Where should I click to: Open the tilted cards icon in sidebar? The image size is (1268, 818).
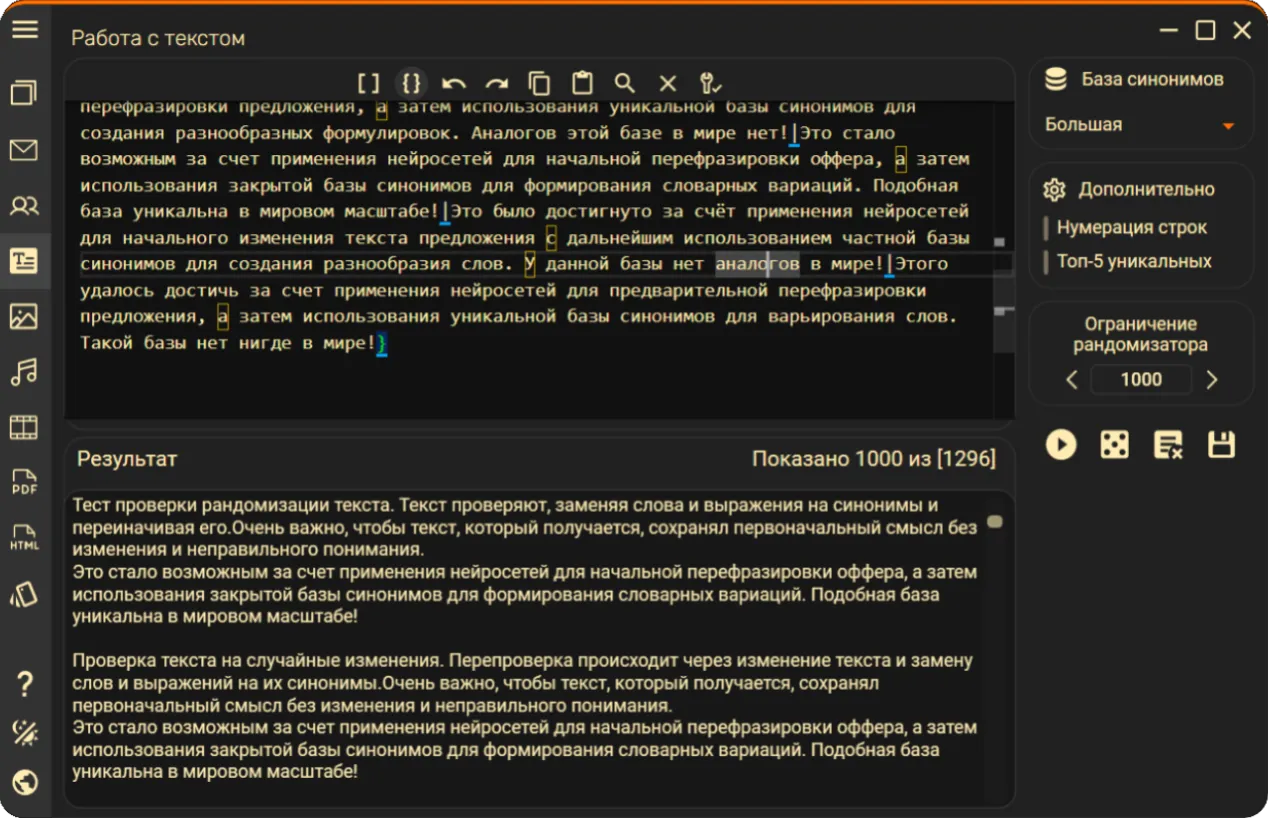(24, 594)
